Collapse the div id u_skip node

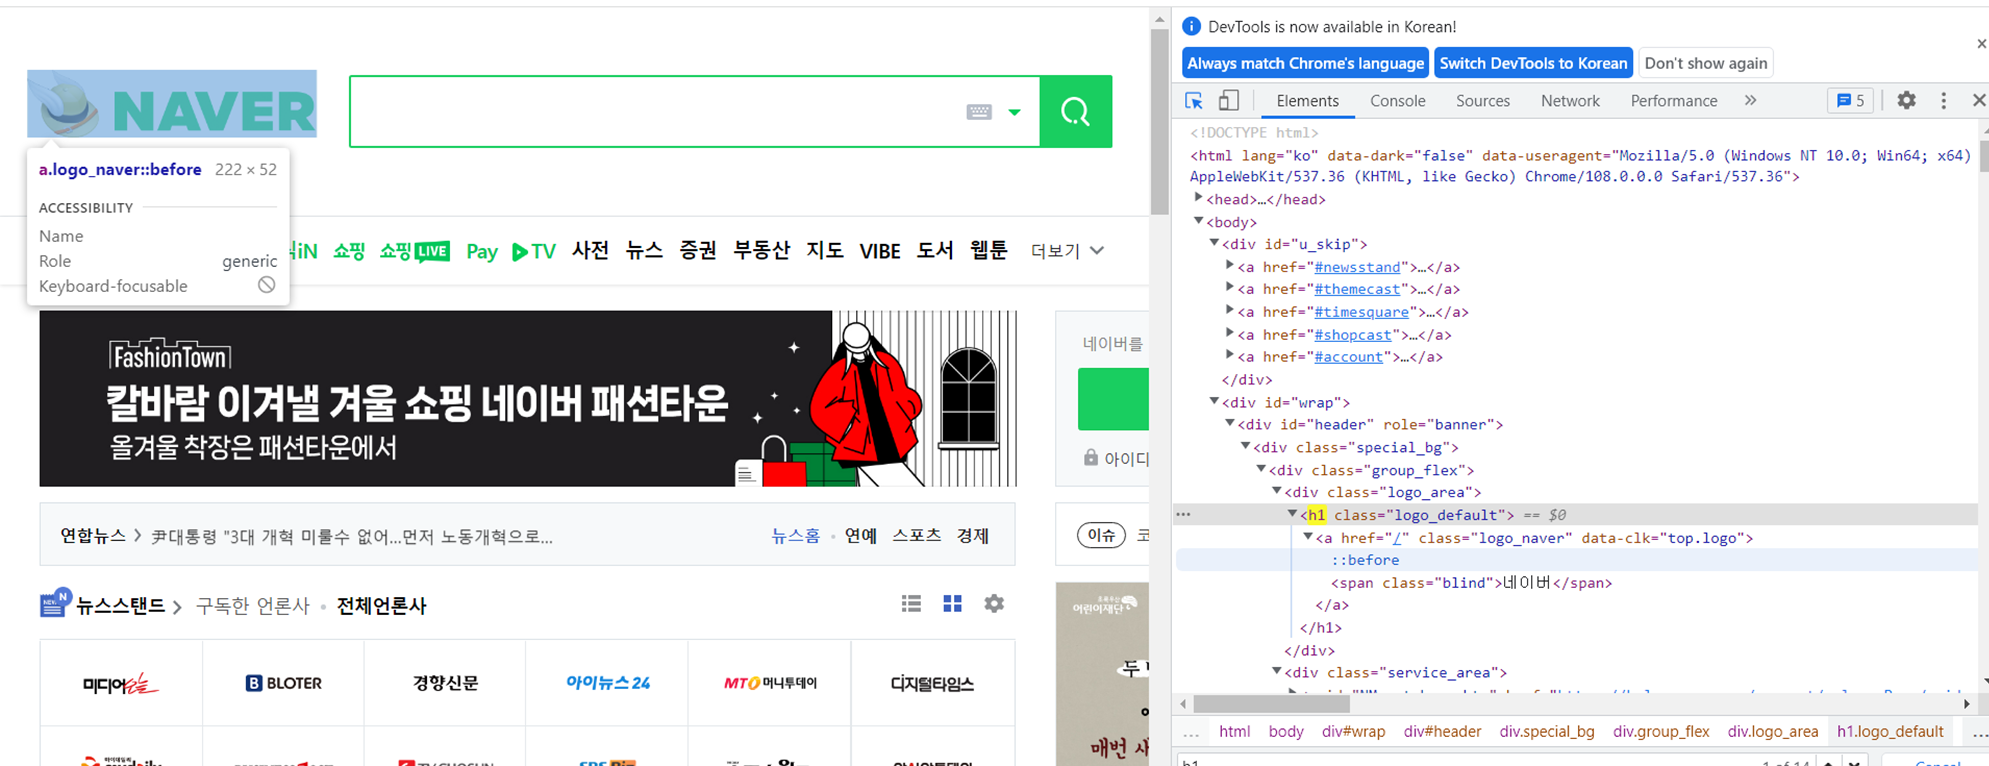click(x=1214, y=243)
